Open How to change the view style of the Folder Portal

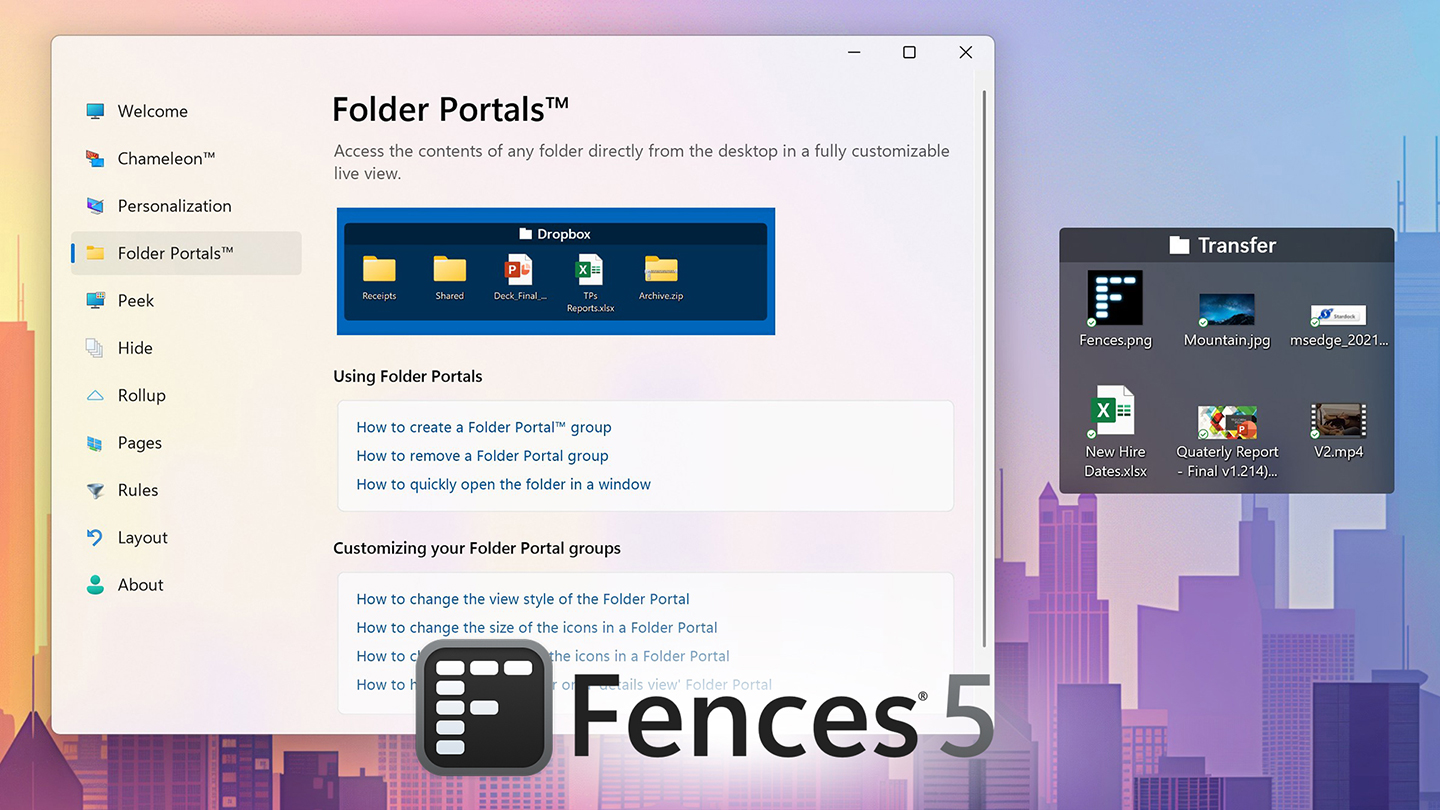coord(522,598)
